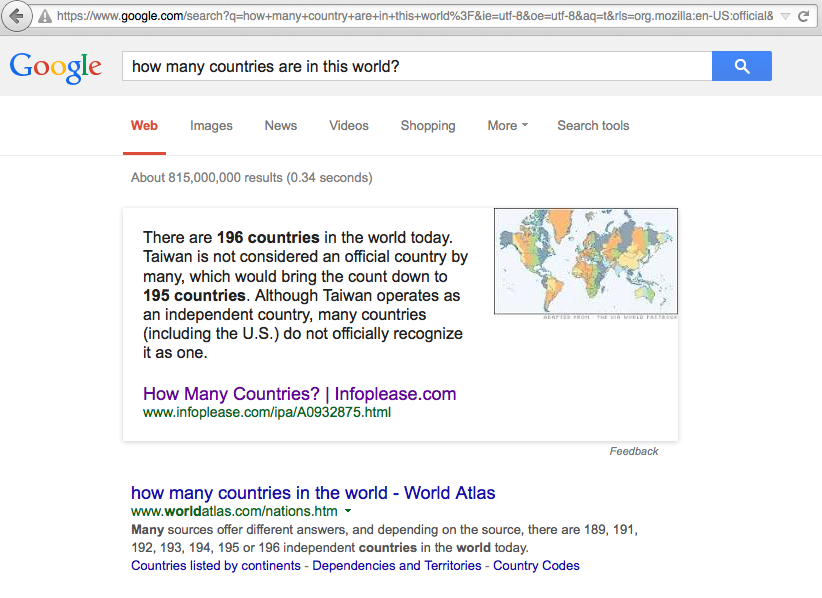This screenshot has height=598, width=822.
Task: Click the browser back arrow button
Action: 16,16
